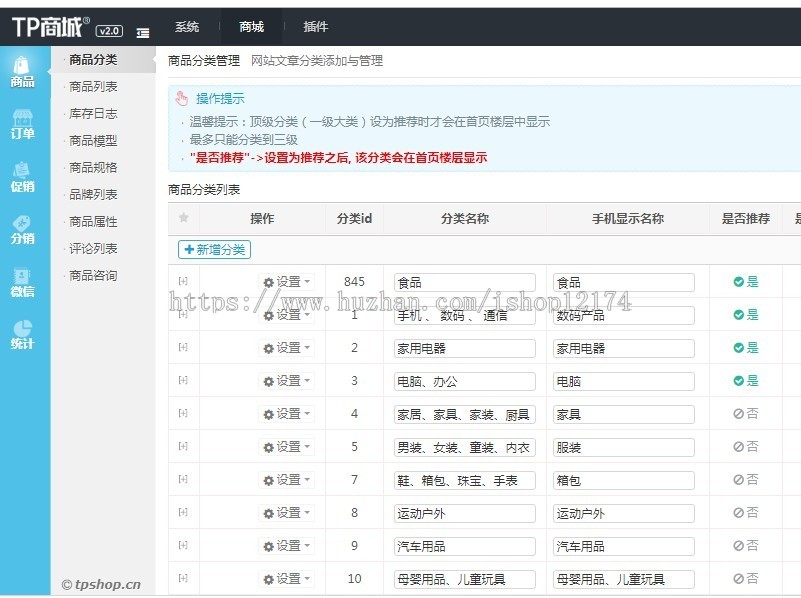801x598 pixels.
Task: Open 设置 dropdown for category id 1
Action: point(287,315)
